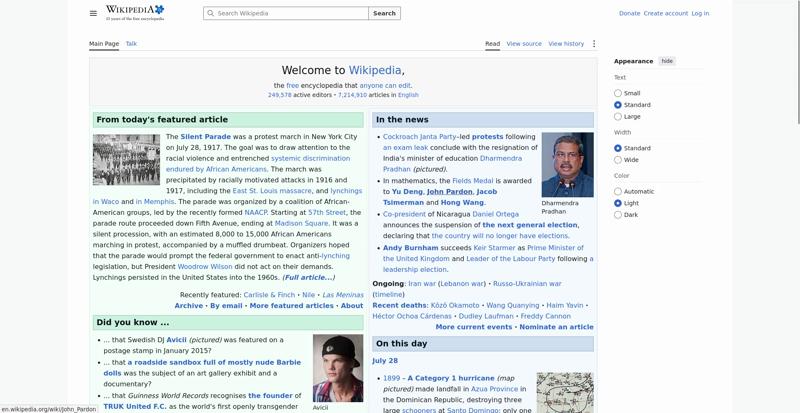Click the July 28 date link
Viewport: 800px width, 413px height.
(385, 361)
